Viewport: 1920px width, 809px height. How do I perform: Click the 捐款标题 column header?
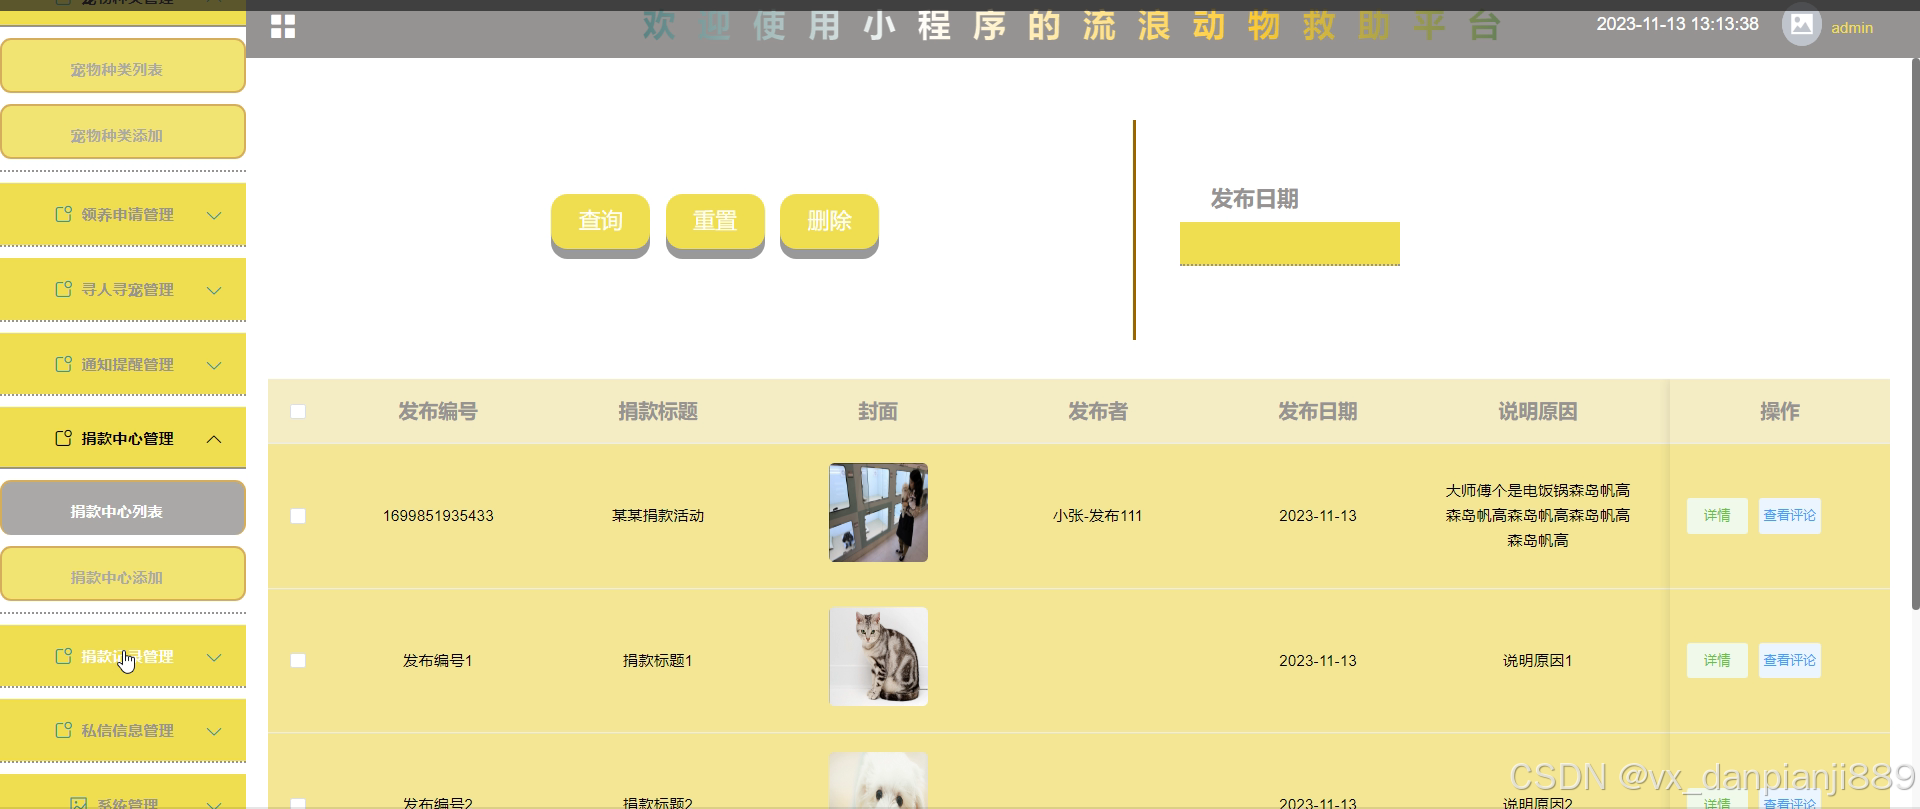coord(658,411)
